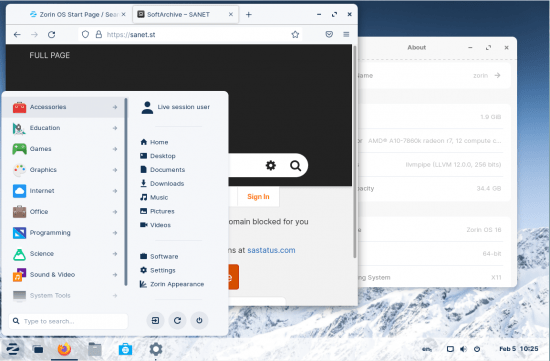Expand the Internet submenu arrow
Viewport: 550px width, 361px height.
click(115, 191)
